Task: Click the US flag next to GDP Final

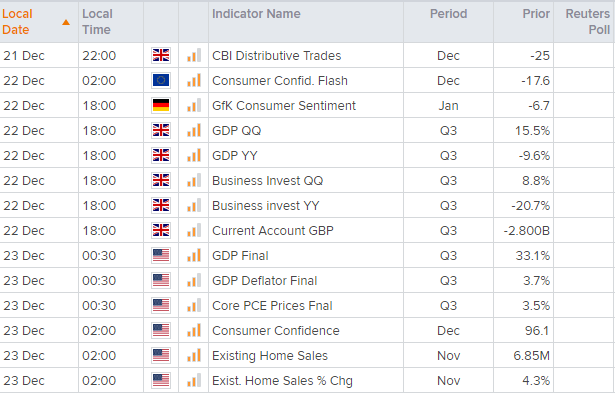Action: tap(161, 255)
